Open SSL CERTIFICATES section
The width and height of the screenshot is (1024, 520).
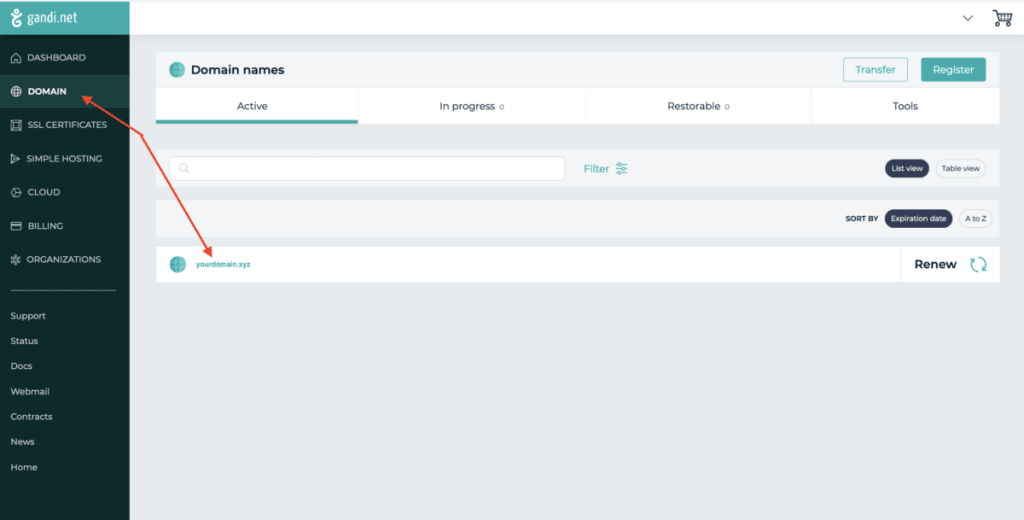coord(65,125)
